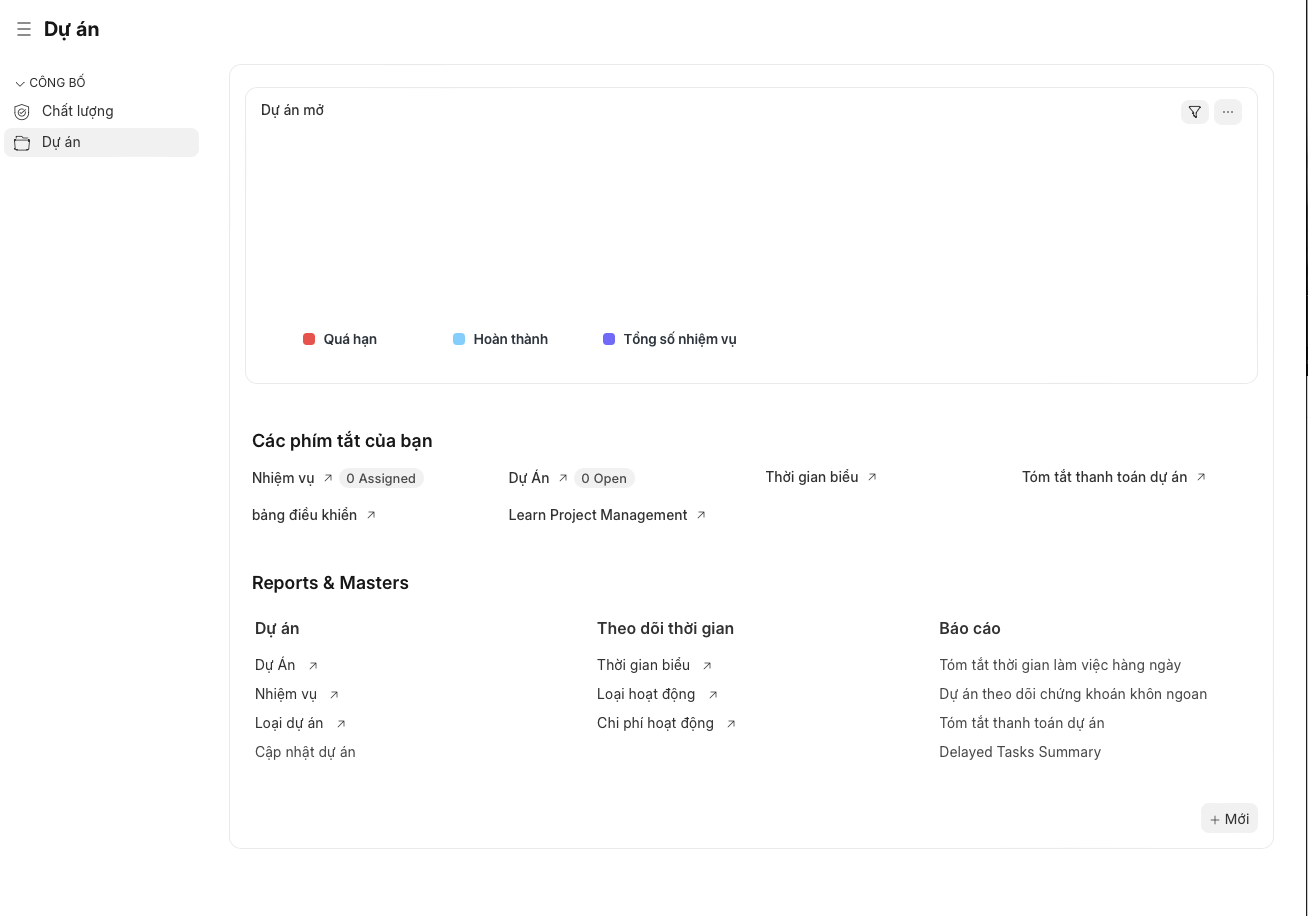1308x916 pixels.
Task: Select Chất lượng in the sidebar
Action: (x=77, y=111)
